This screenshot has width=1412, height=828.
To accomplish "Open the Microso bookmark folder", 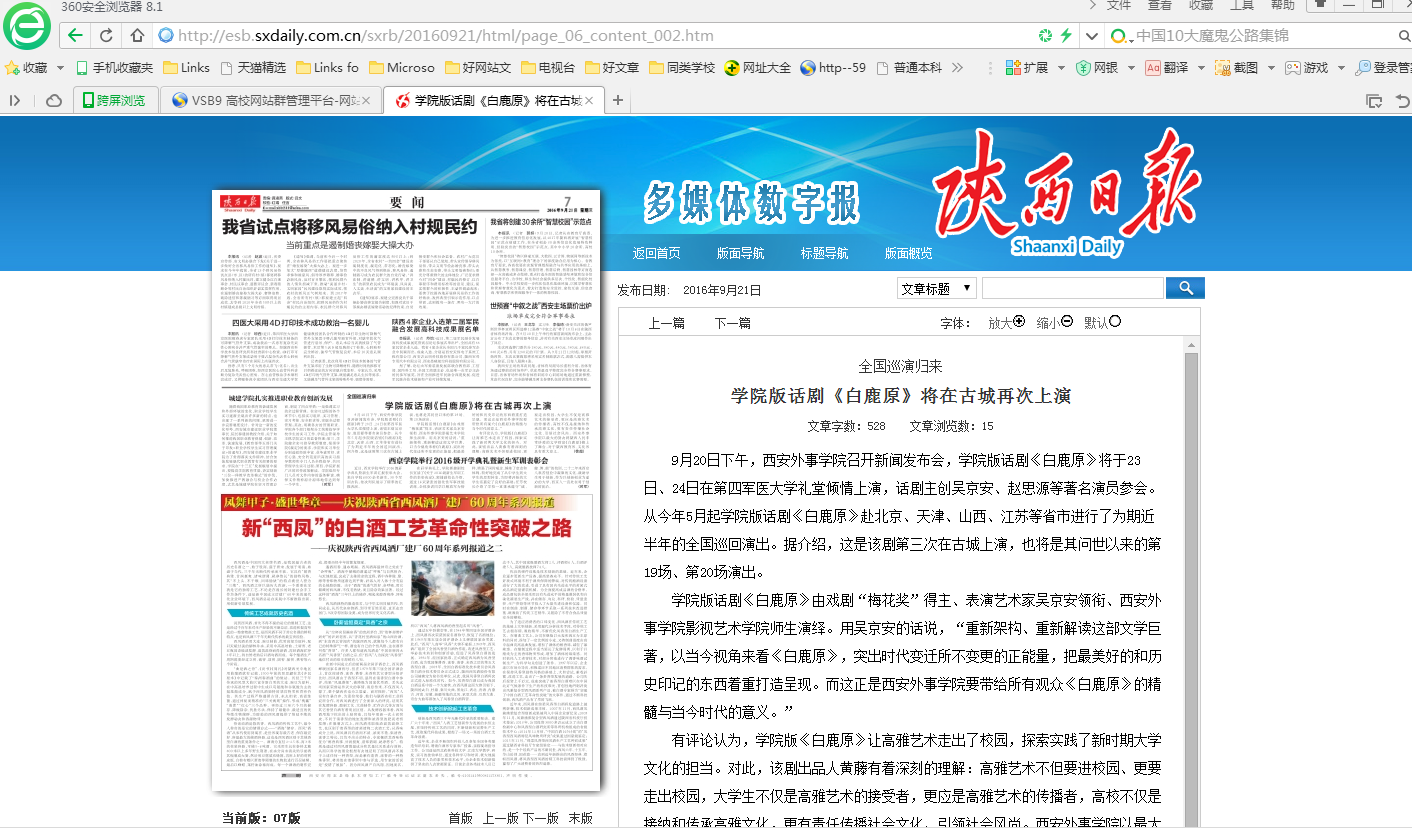I will tap(402, 68).
